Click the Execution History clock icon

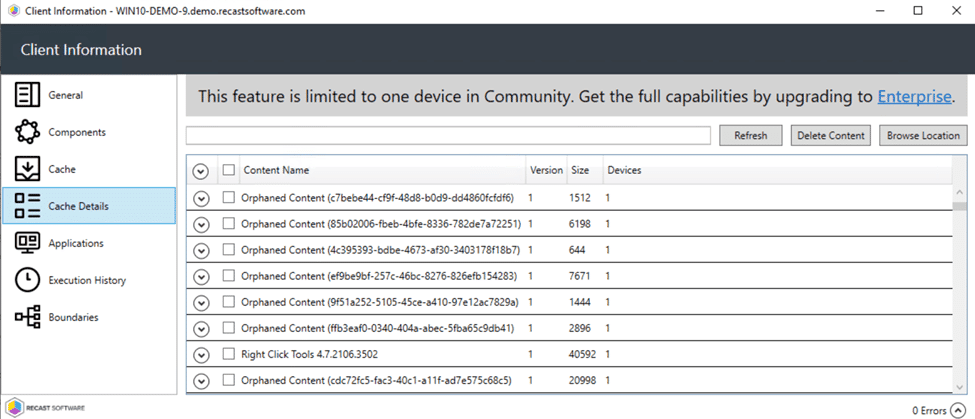tap(27, 280)
